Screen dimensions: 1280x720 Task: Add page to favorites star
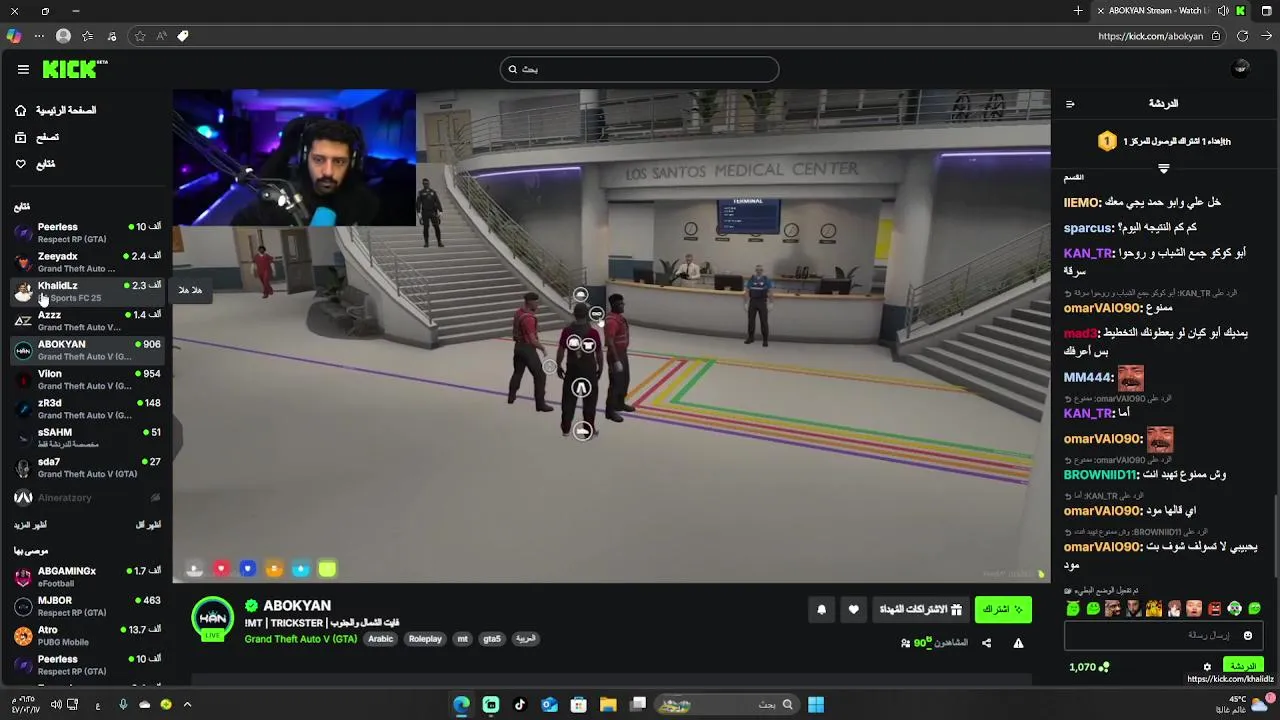click(139, 36)
